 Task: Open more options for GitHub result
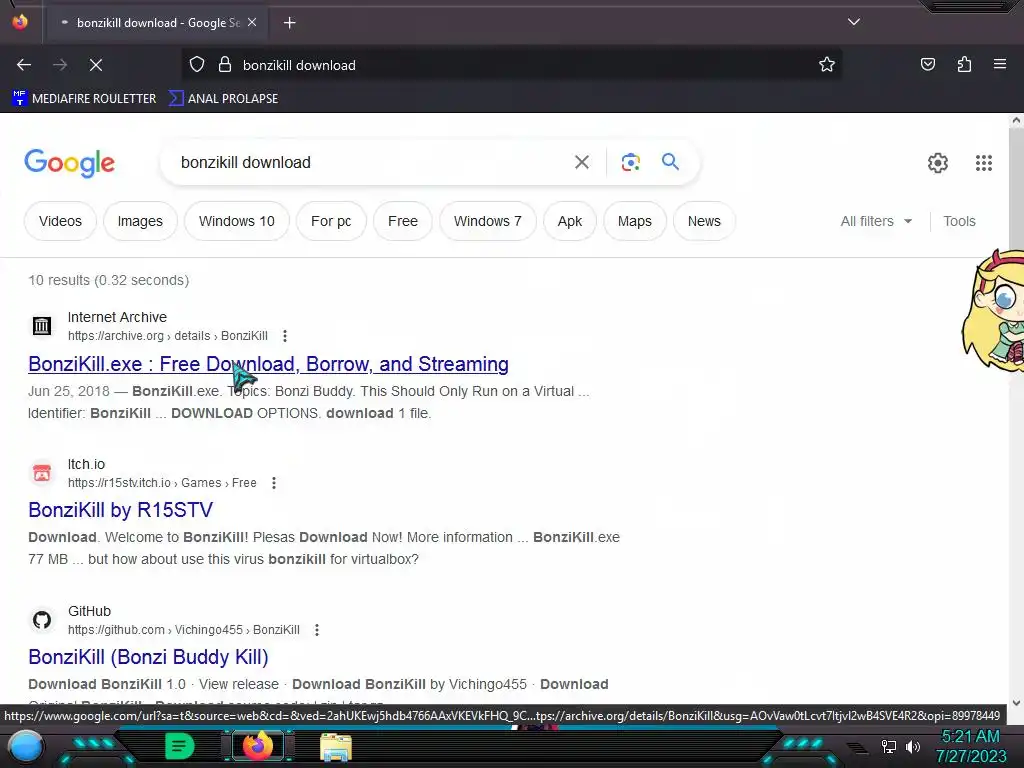[317, 630]
